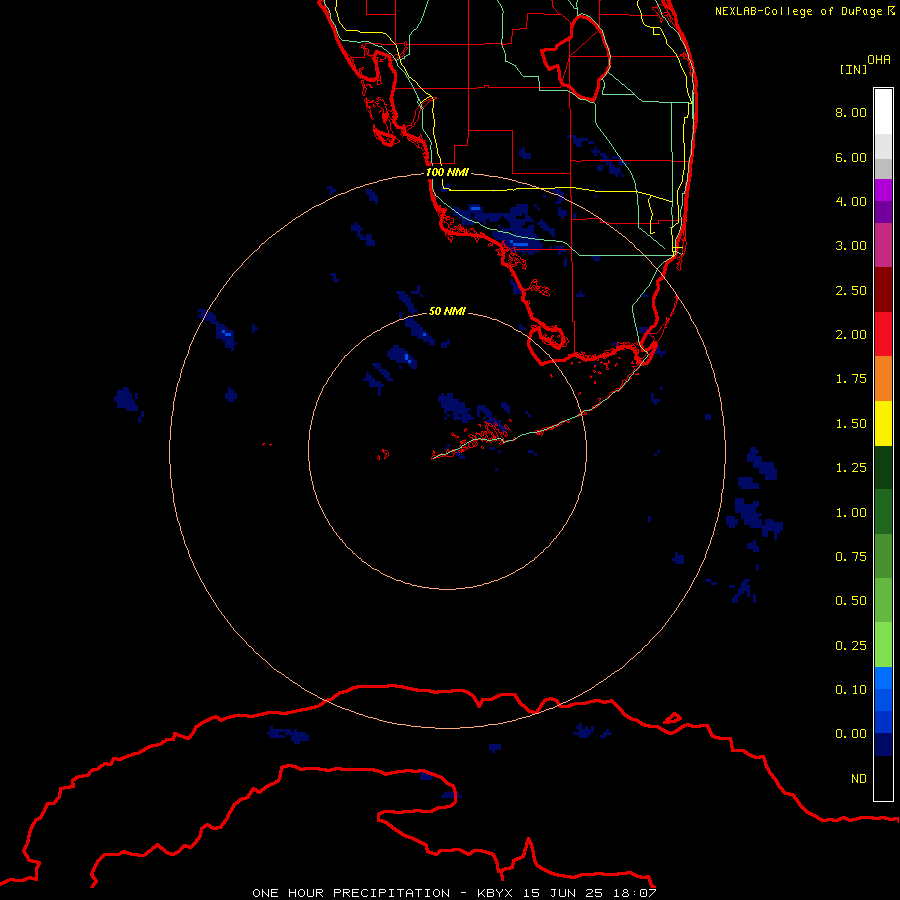Click the 1.00 legend value
This screenshot has width=900, height=900.
pos(851,513)
